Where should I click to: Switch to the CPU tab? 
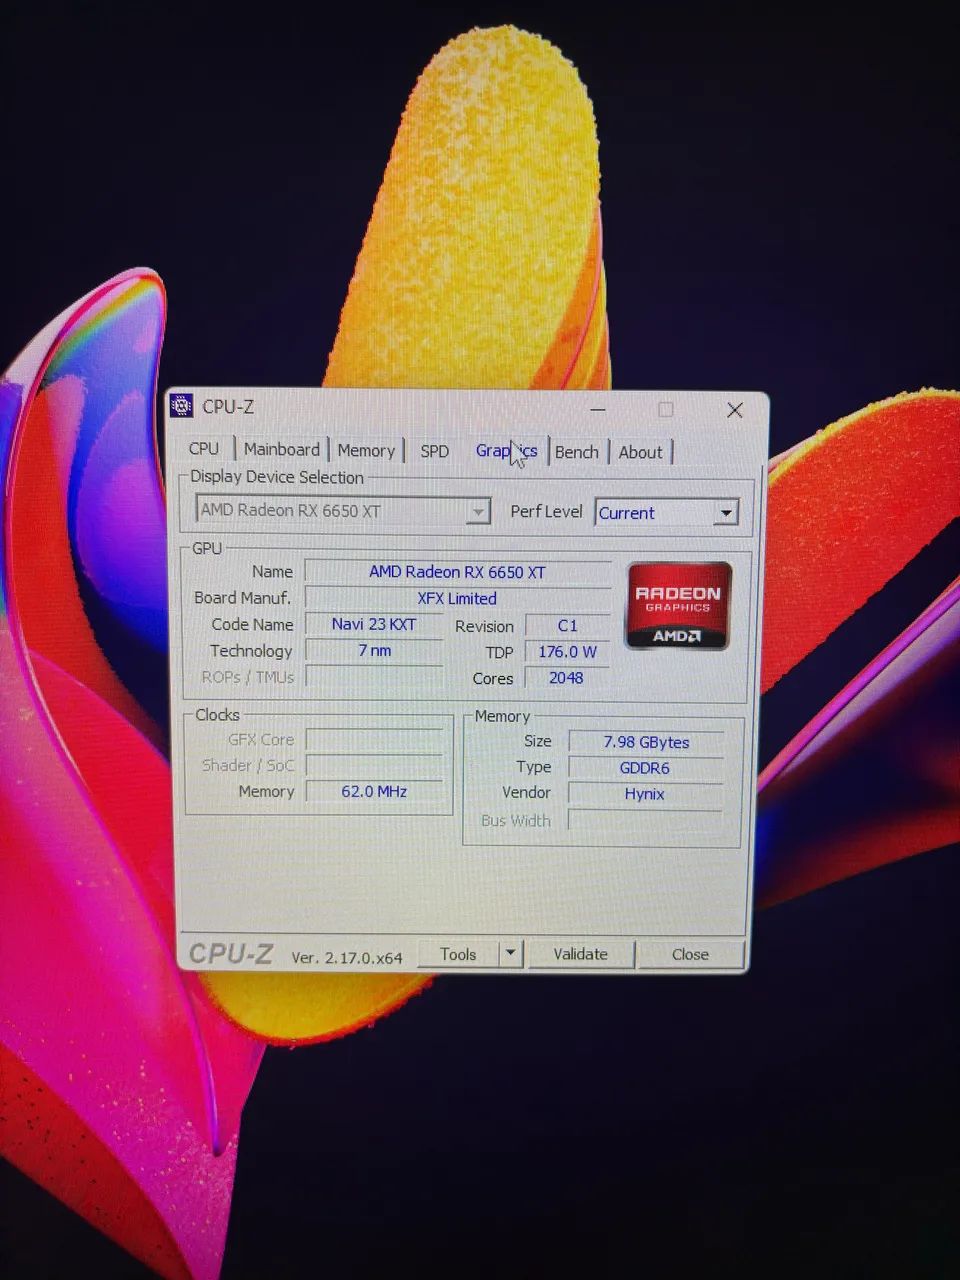click(204, 449)
